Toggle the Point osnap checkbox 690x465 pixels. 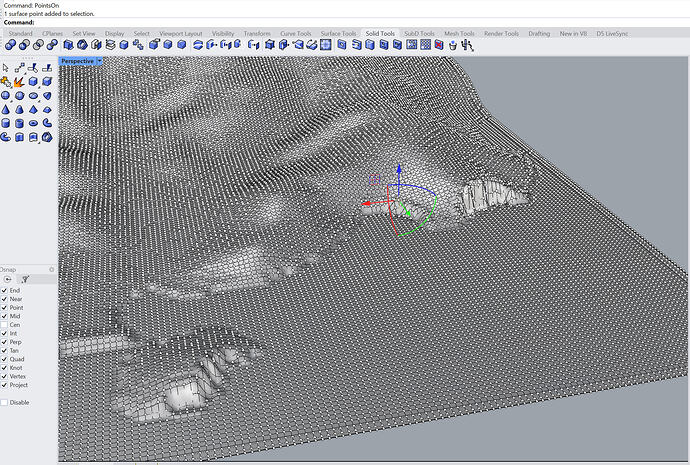(4, 308)
